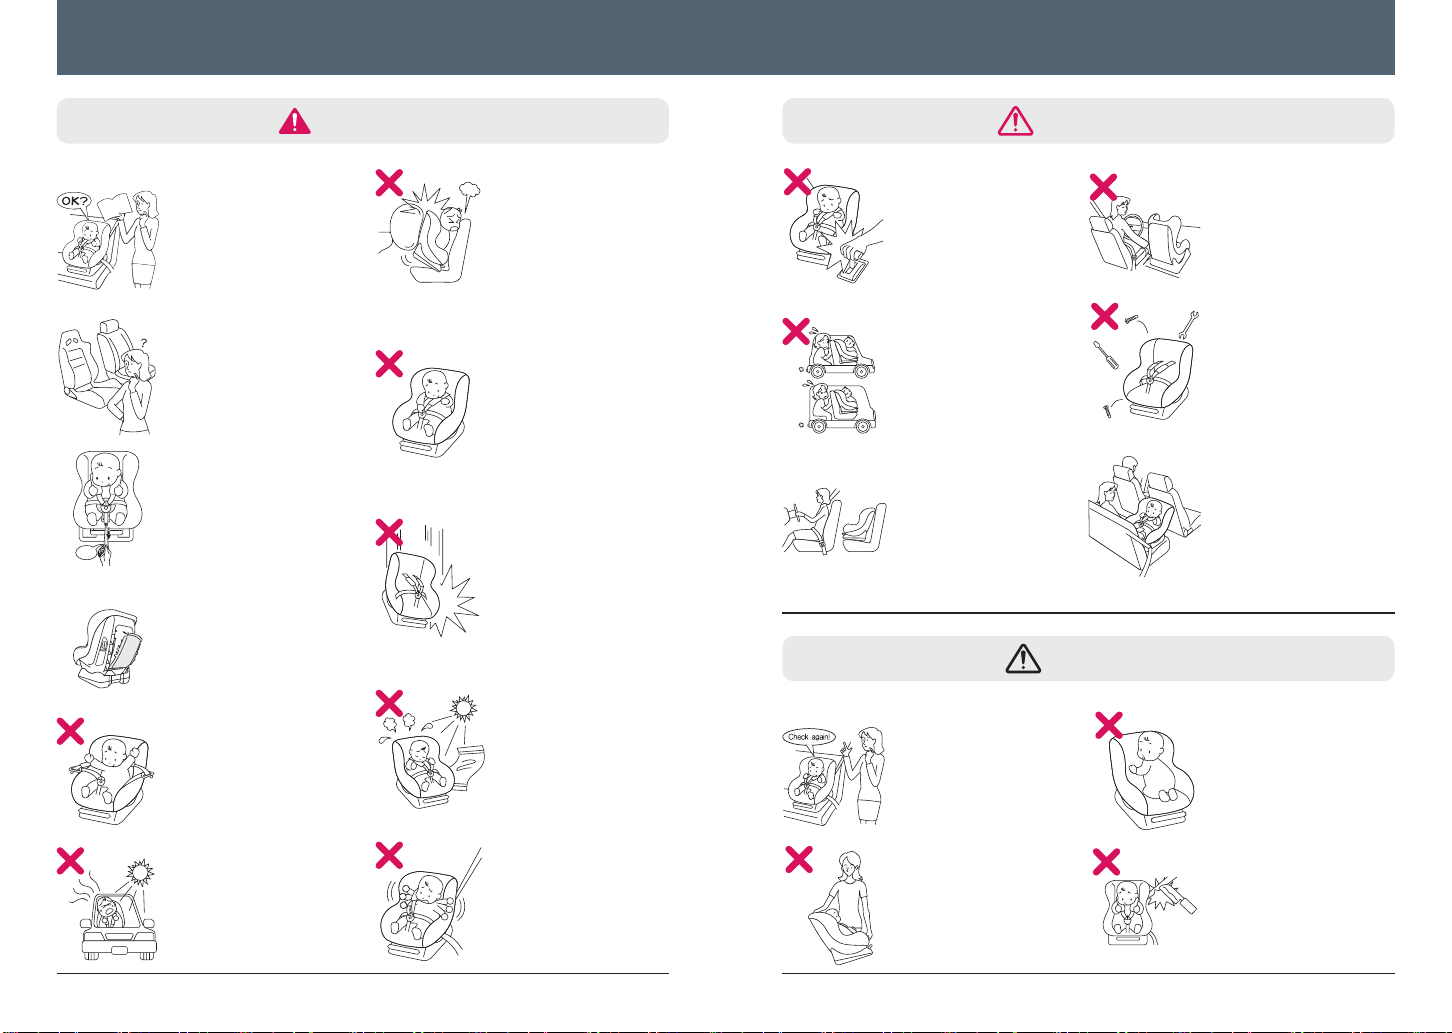Click the red X above the airbag illustration
The height and width of the screenshot is (1033, 1452).
389,182
